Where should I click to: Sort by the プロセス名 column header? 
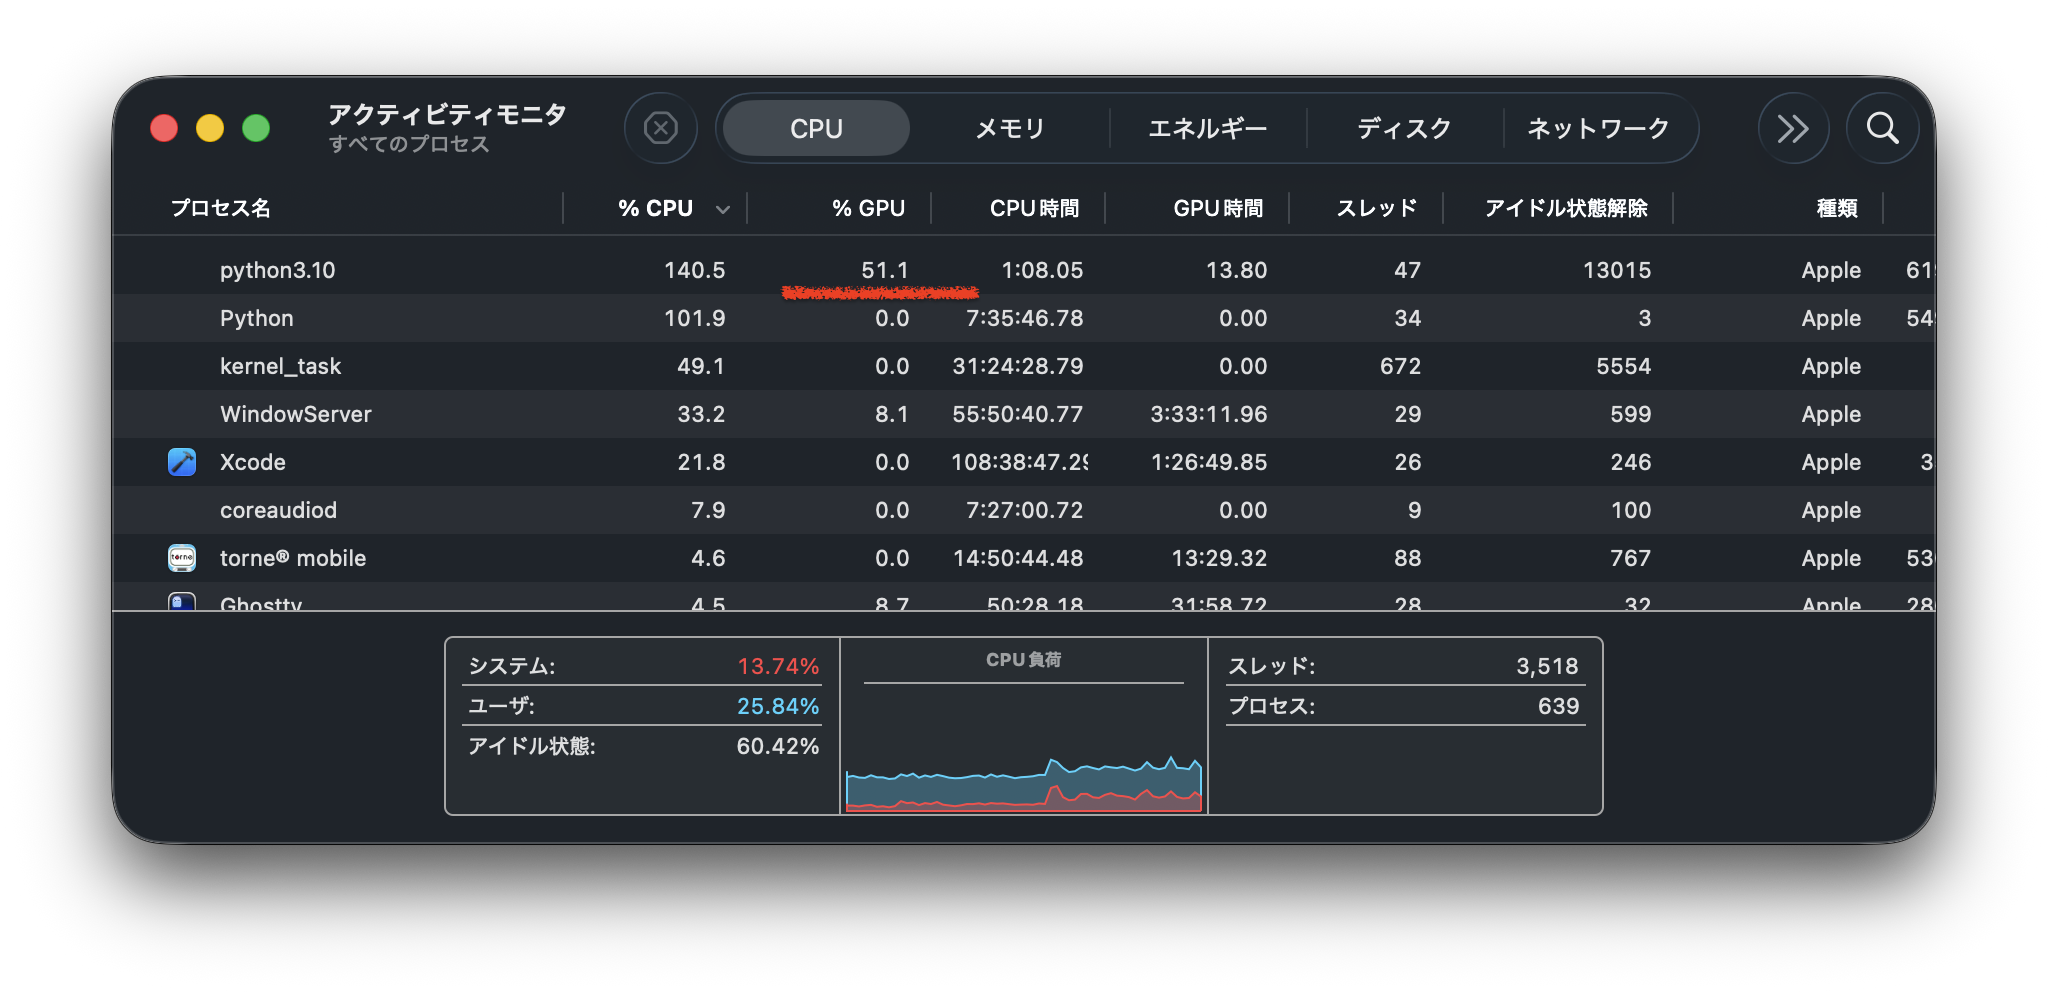220,208
